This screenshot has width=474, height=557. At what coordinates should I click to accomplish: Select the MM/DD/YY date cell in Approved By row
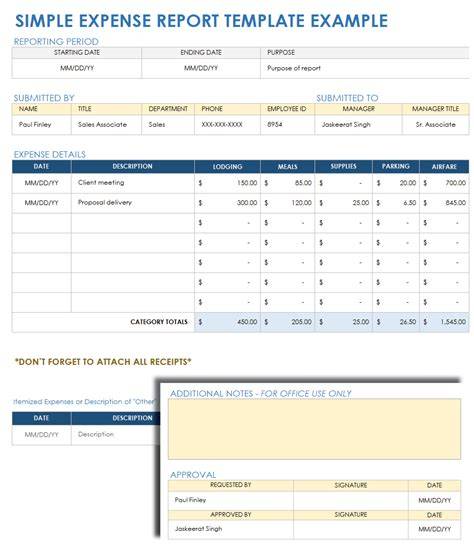tap(435, 529)
